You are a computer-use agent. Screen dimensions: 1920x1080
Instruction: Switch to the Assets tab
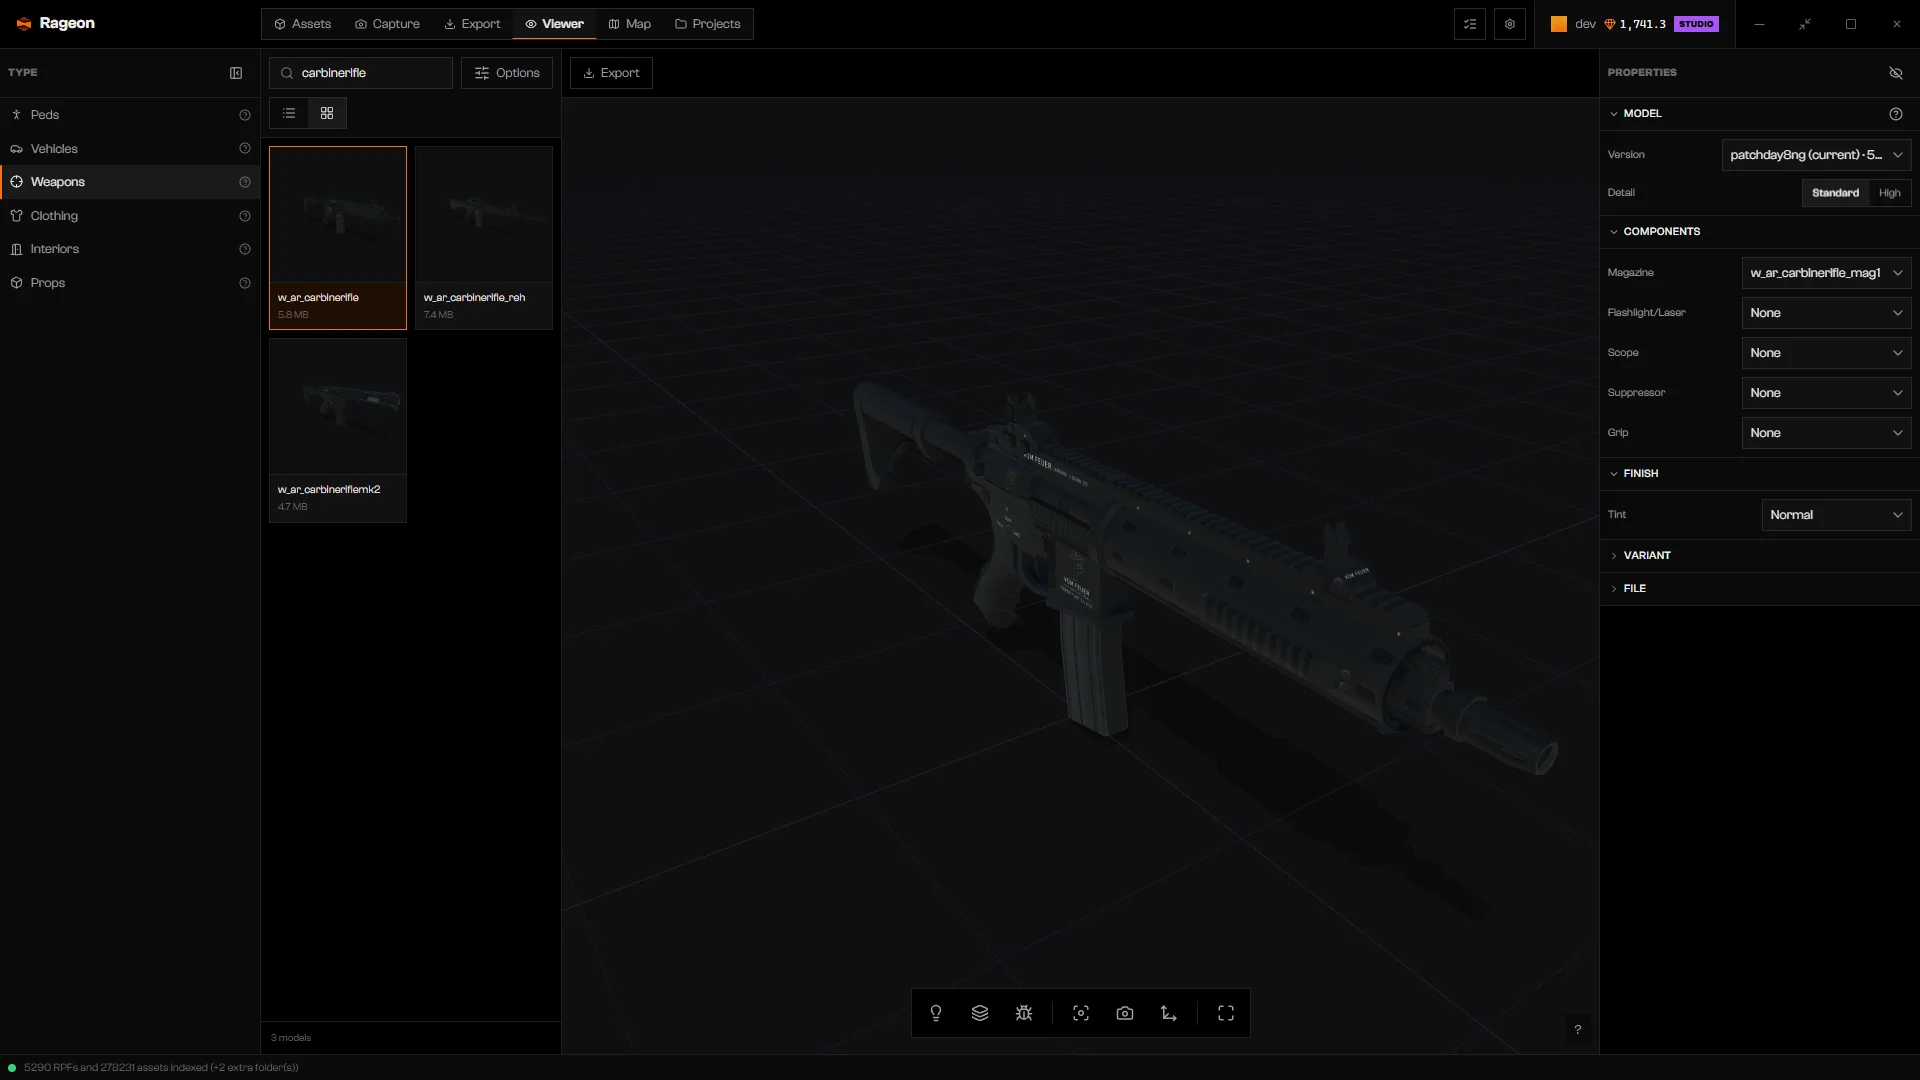(302, 24)
